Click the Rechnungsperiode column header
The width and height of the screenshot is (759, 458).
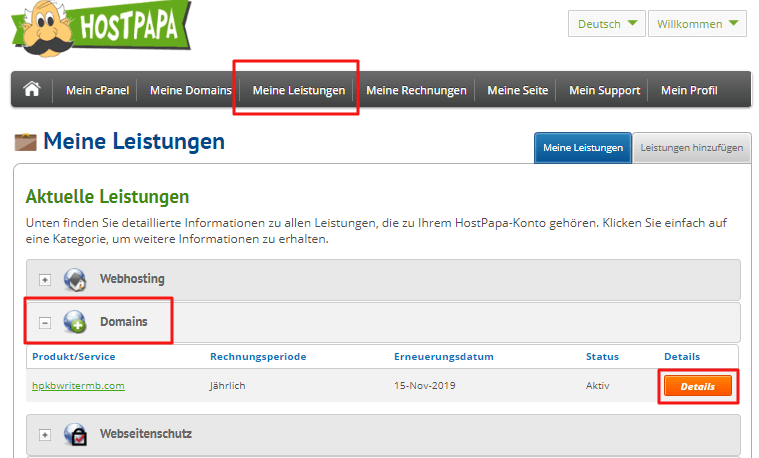point(258,357)
